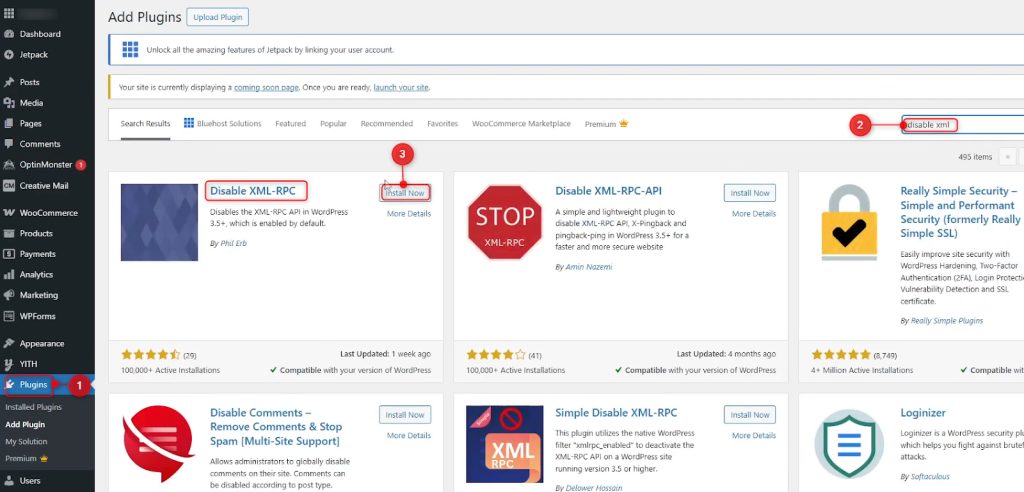Install the Disable Comments plugin
Image resolution: width=1024 pixels, height=492 pixels.
click(x=405, y=415)
